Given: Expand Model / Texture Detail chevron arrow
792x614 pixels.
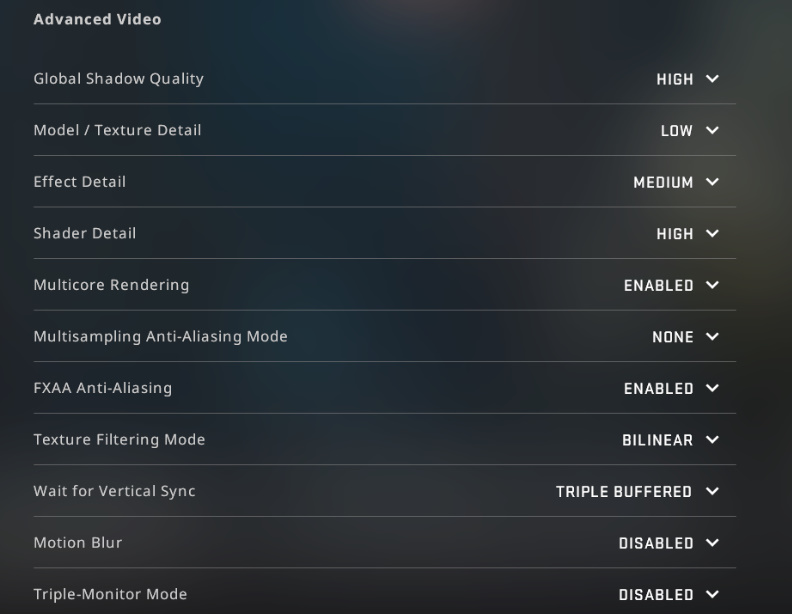Looking at the screenshot, I should (712, 130).
